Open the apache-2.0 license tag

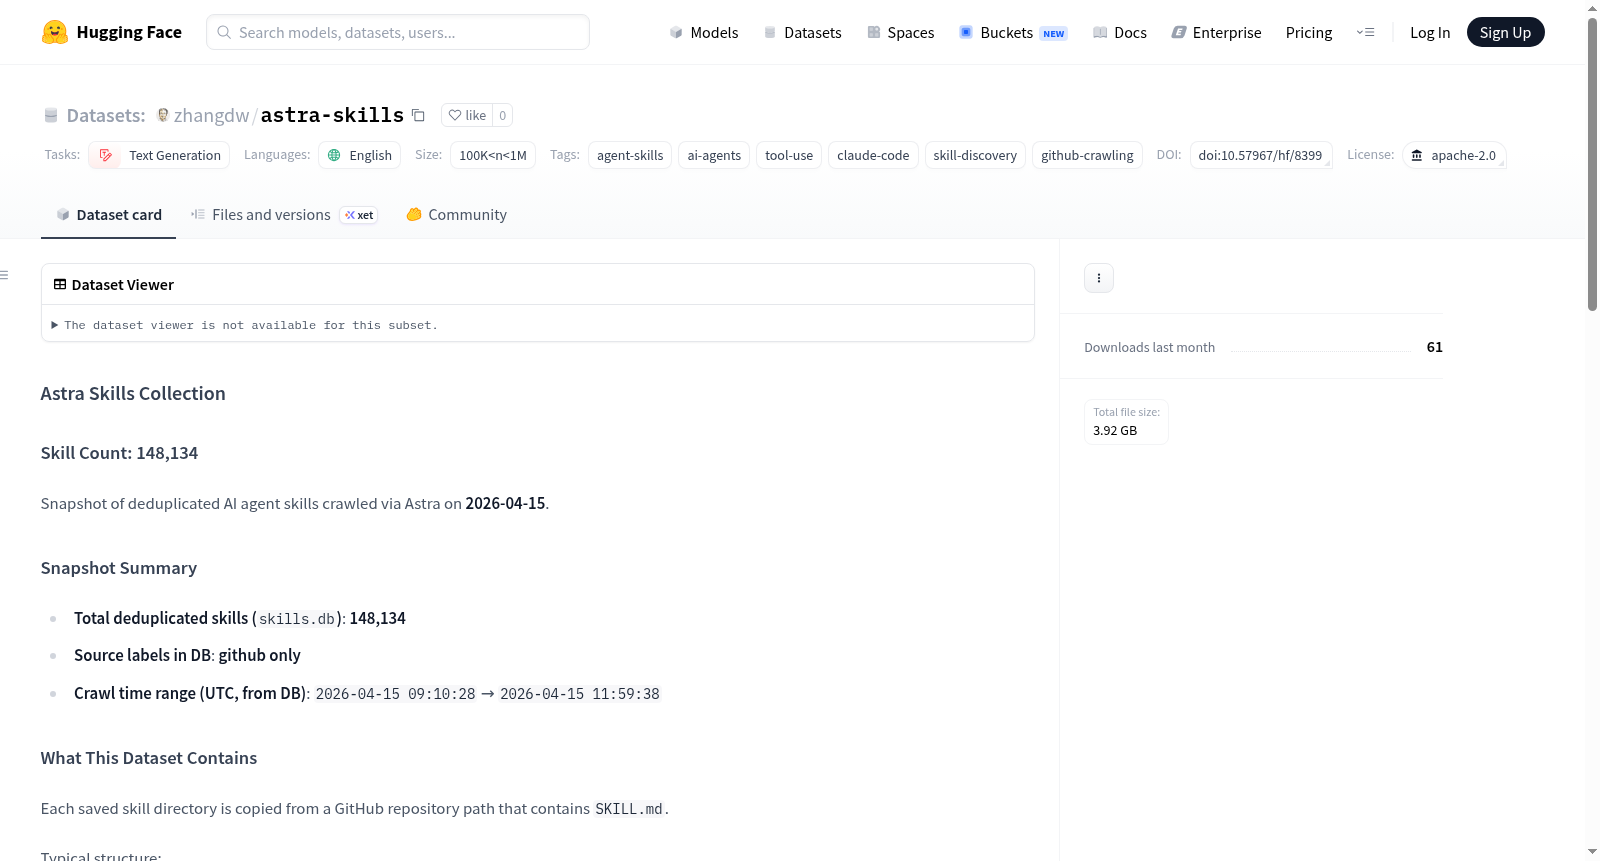coord(1454,155)
